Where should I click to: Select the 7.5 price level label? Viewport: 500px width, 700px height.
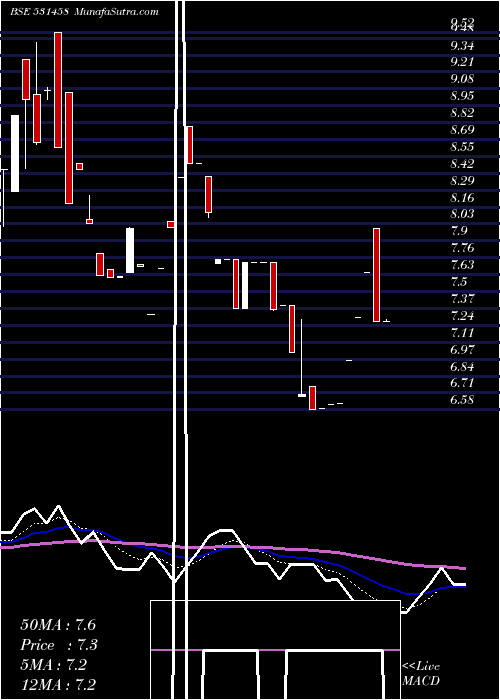[459, 282]
